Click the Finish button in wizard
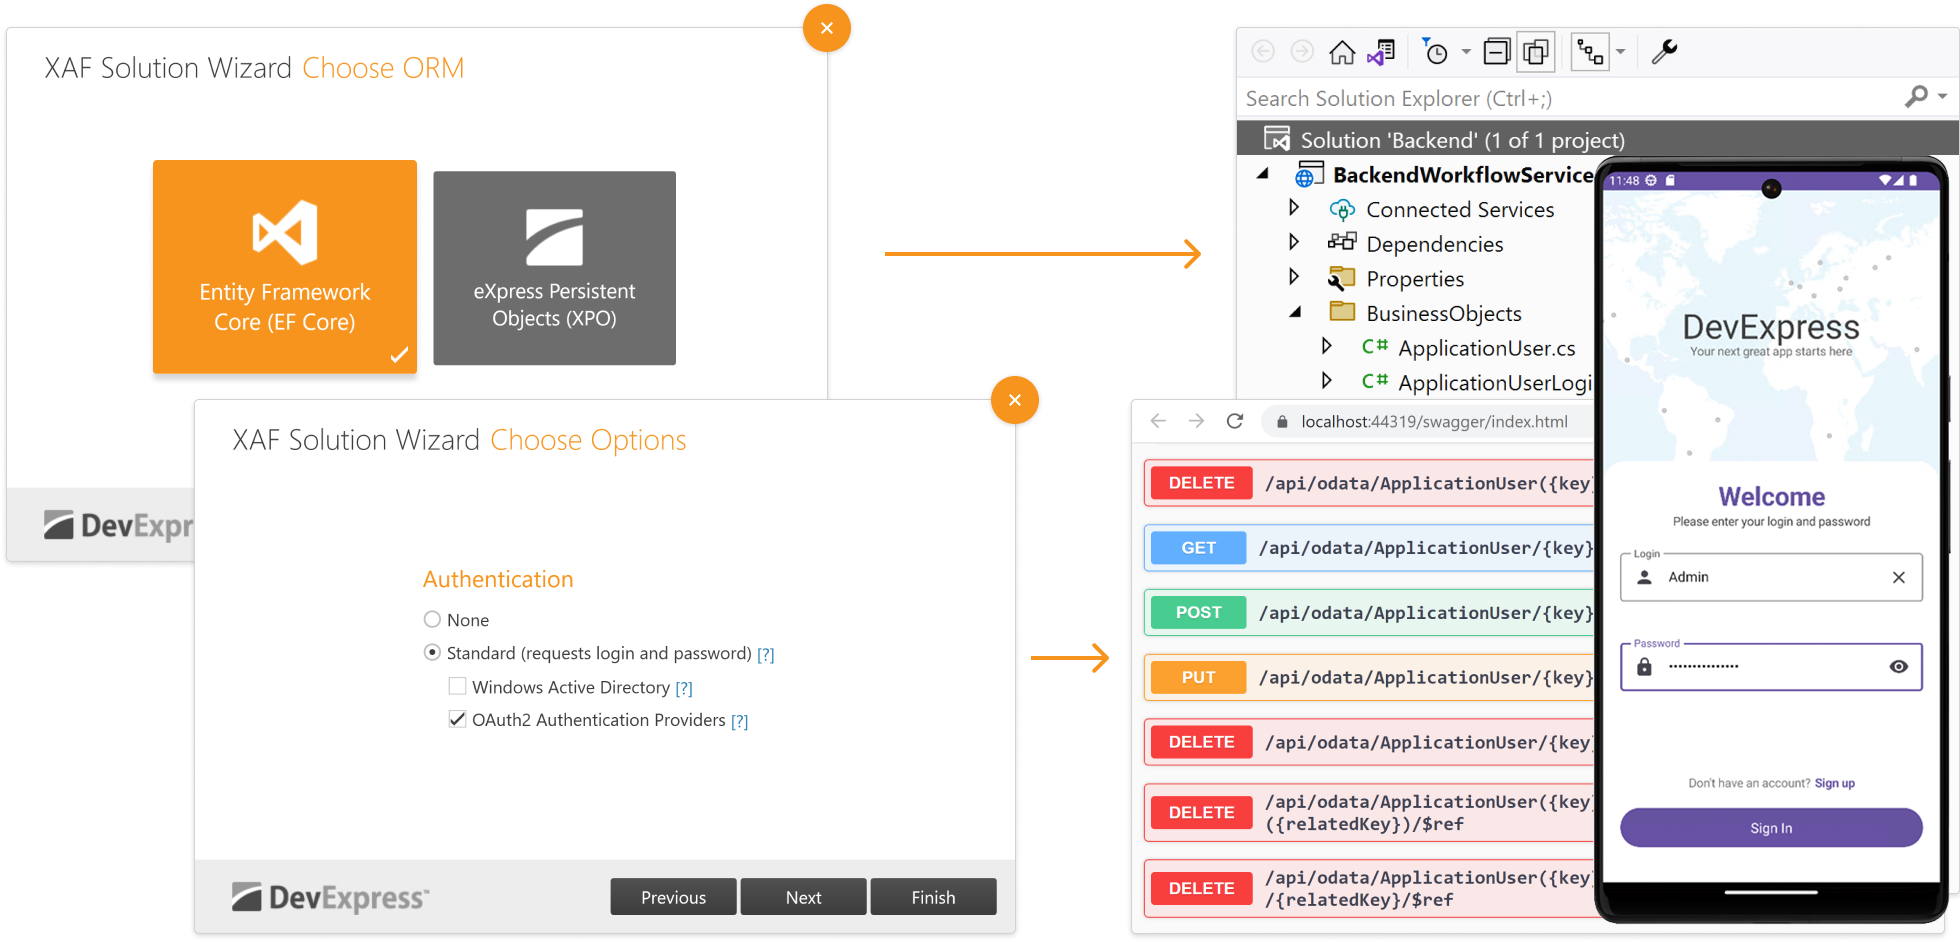This screenshot has width=1960, height=942. [932, 897]
